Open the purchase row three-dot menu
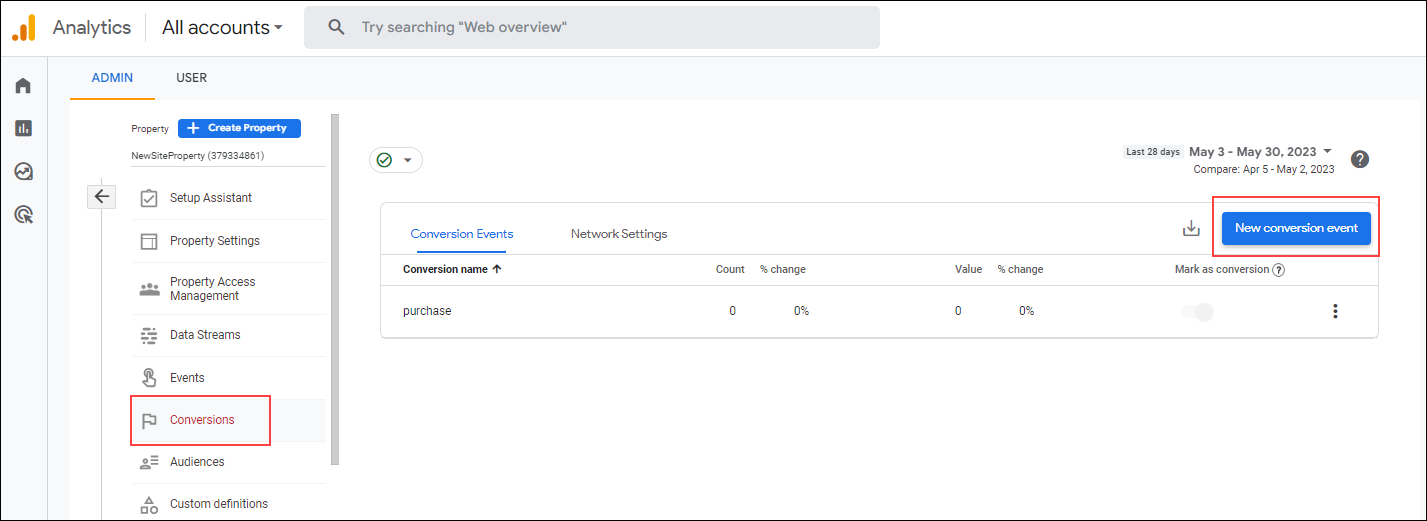The height and width of the screenshot is (521, 1427). click(x=1335, y=311)
